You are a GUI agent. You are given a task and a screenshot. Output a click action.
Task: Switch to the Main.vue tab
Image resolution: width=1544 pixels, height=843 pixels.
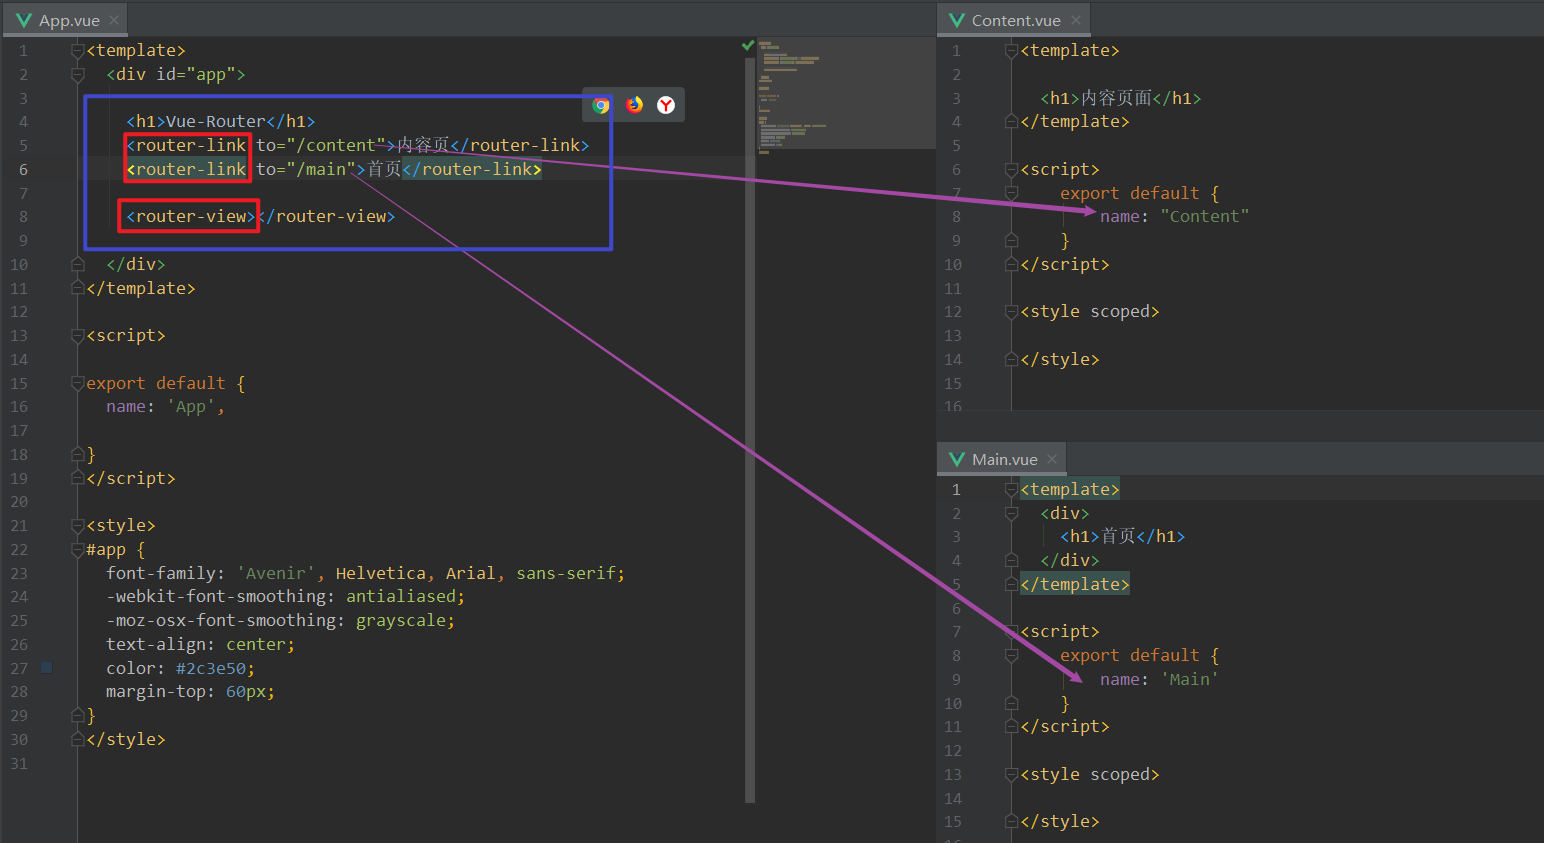[1004, 459]
